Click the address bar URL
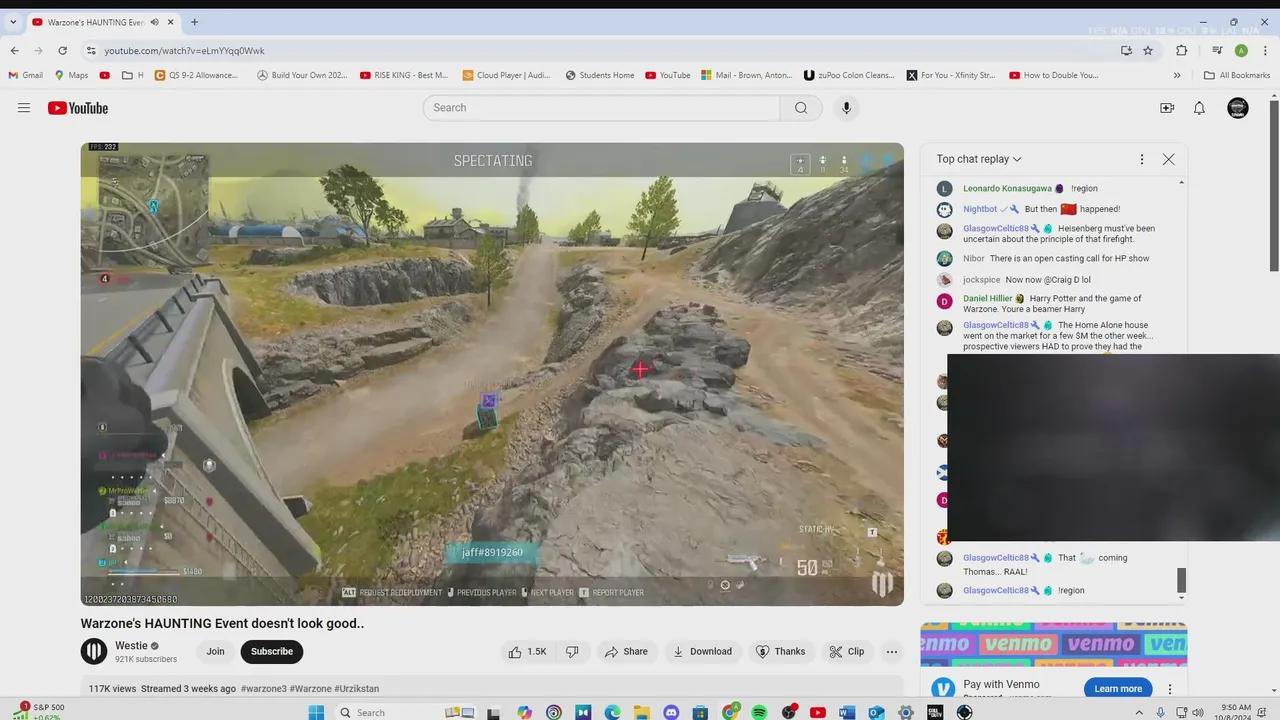 (185, 50)
